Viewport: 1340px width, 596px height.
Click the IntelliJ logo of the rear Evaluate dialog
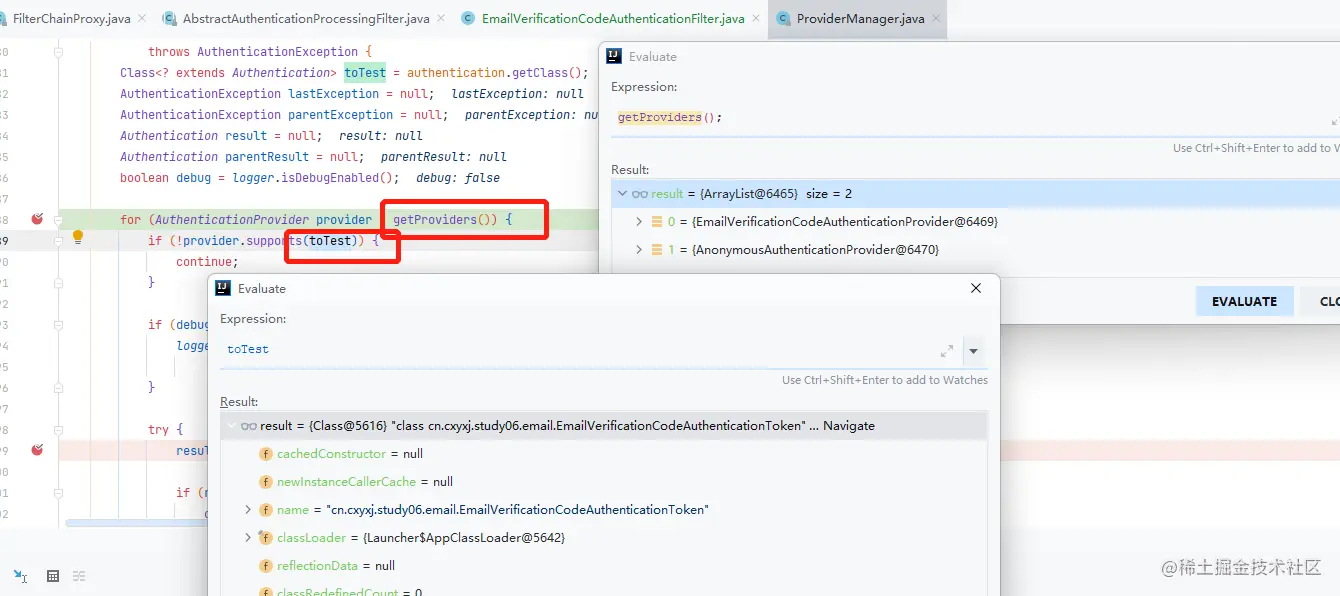tap(614, 57)
